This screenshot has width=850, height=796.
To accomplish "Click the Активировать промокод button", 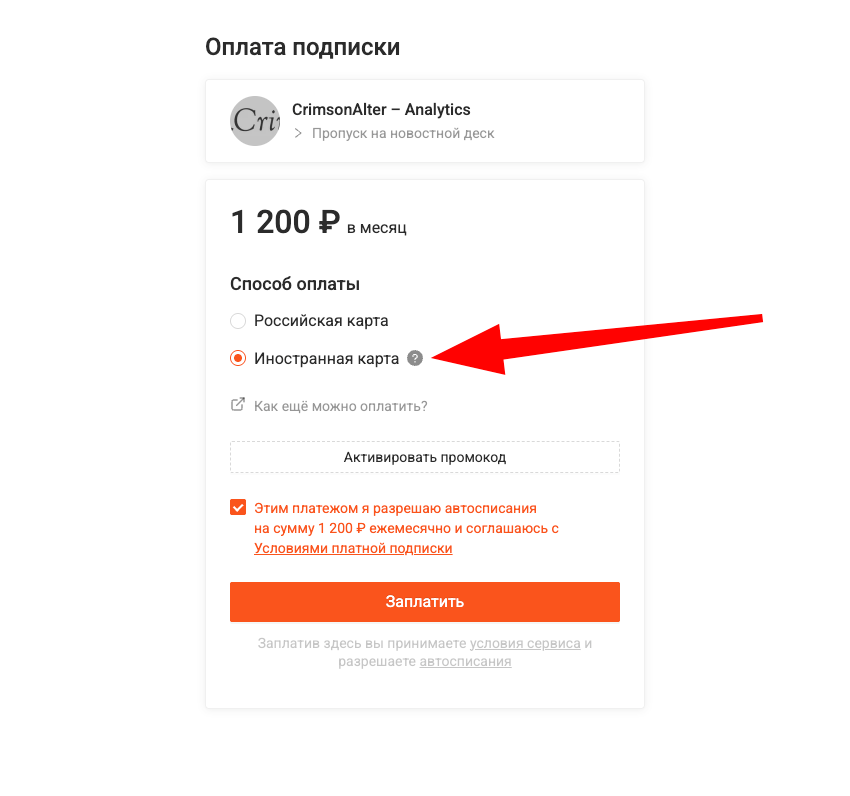I will 425,457.
